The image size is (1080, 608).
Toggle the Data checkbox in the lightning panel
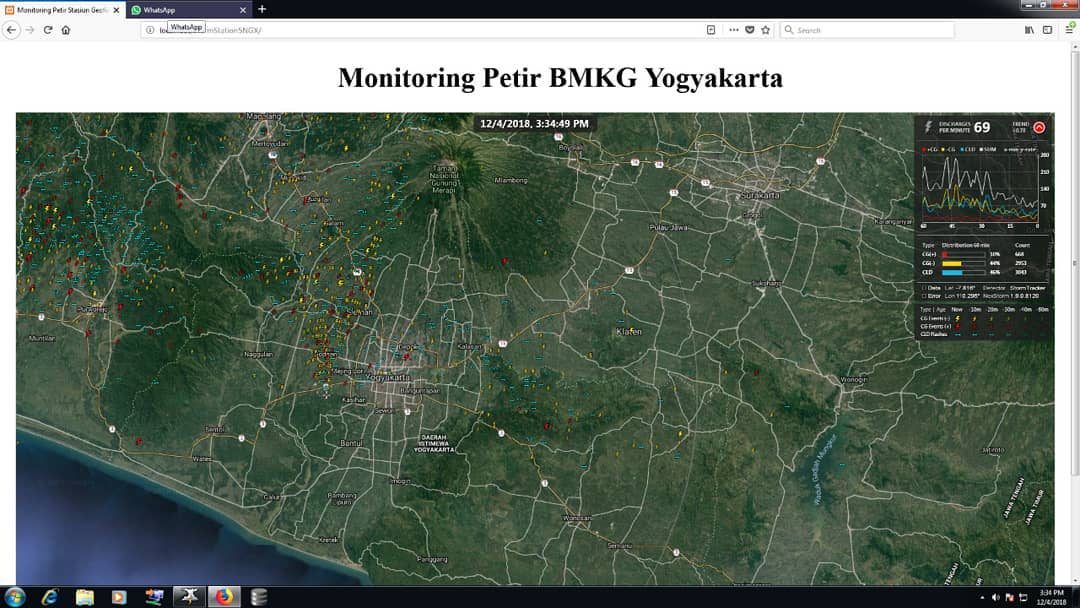[924, 288]
